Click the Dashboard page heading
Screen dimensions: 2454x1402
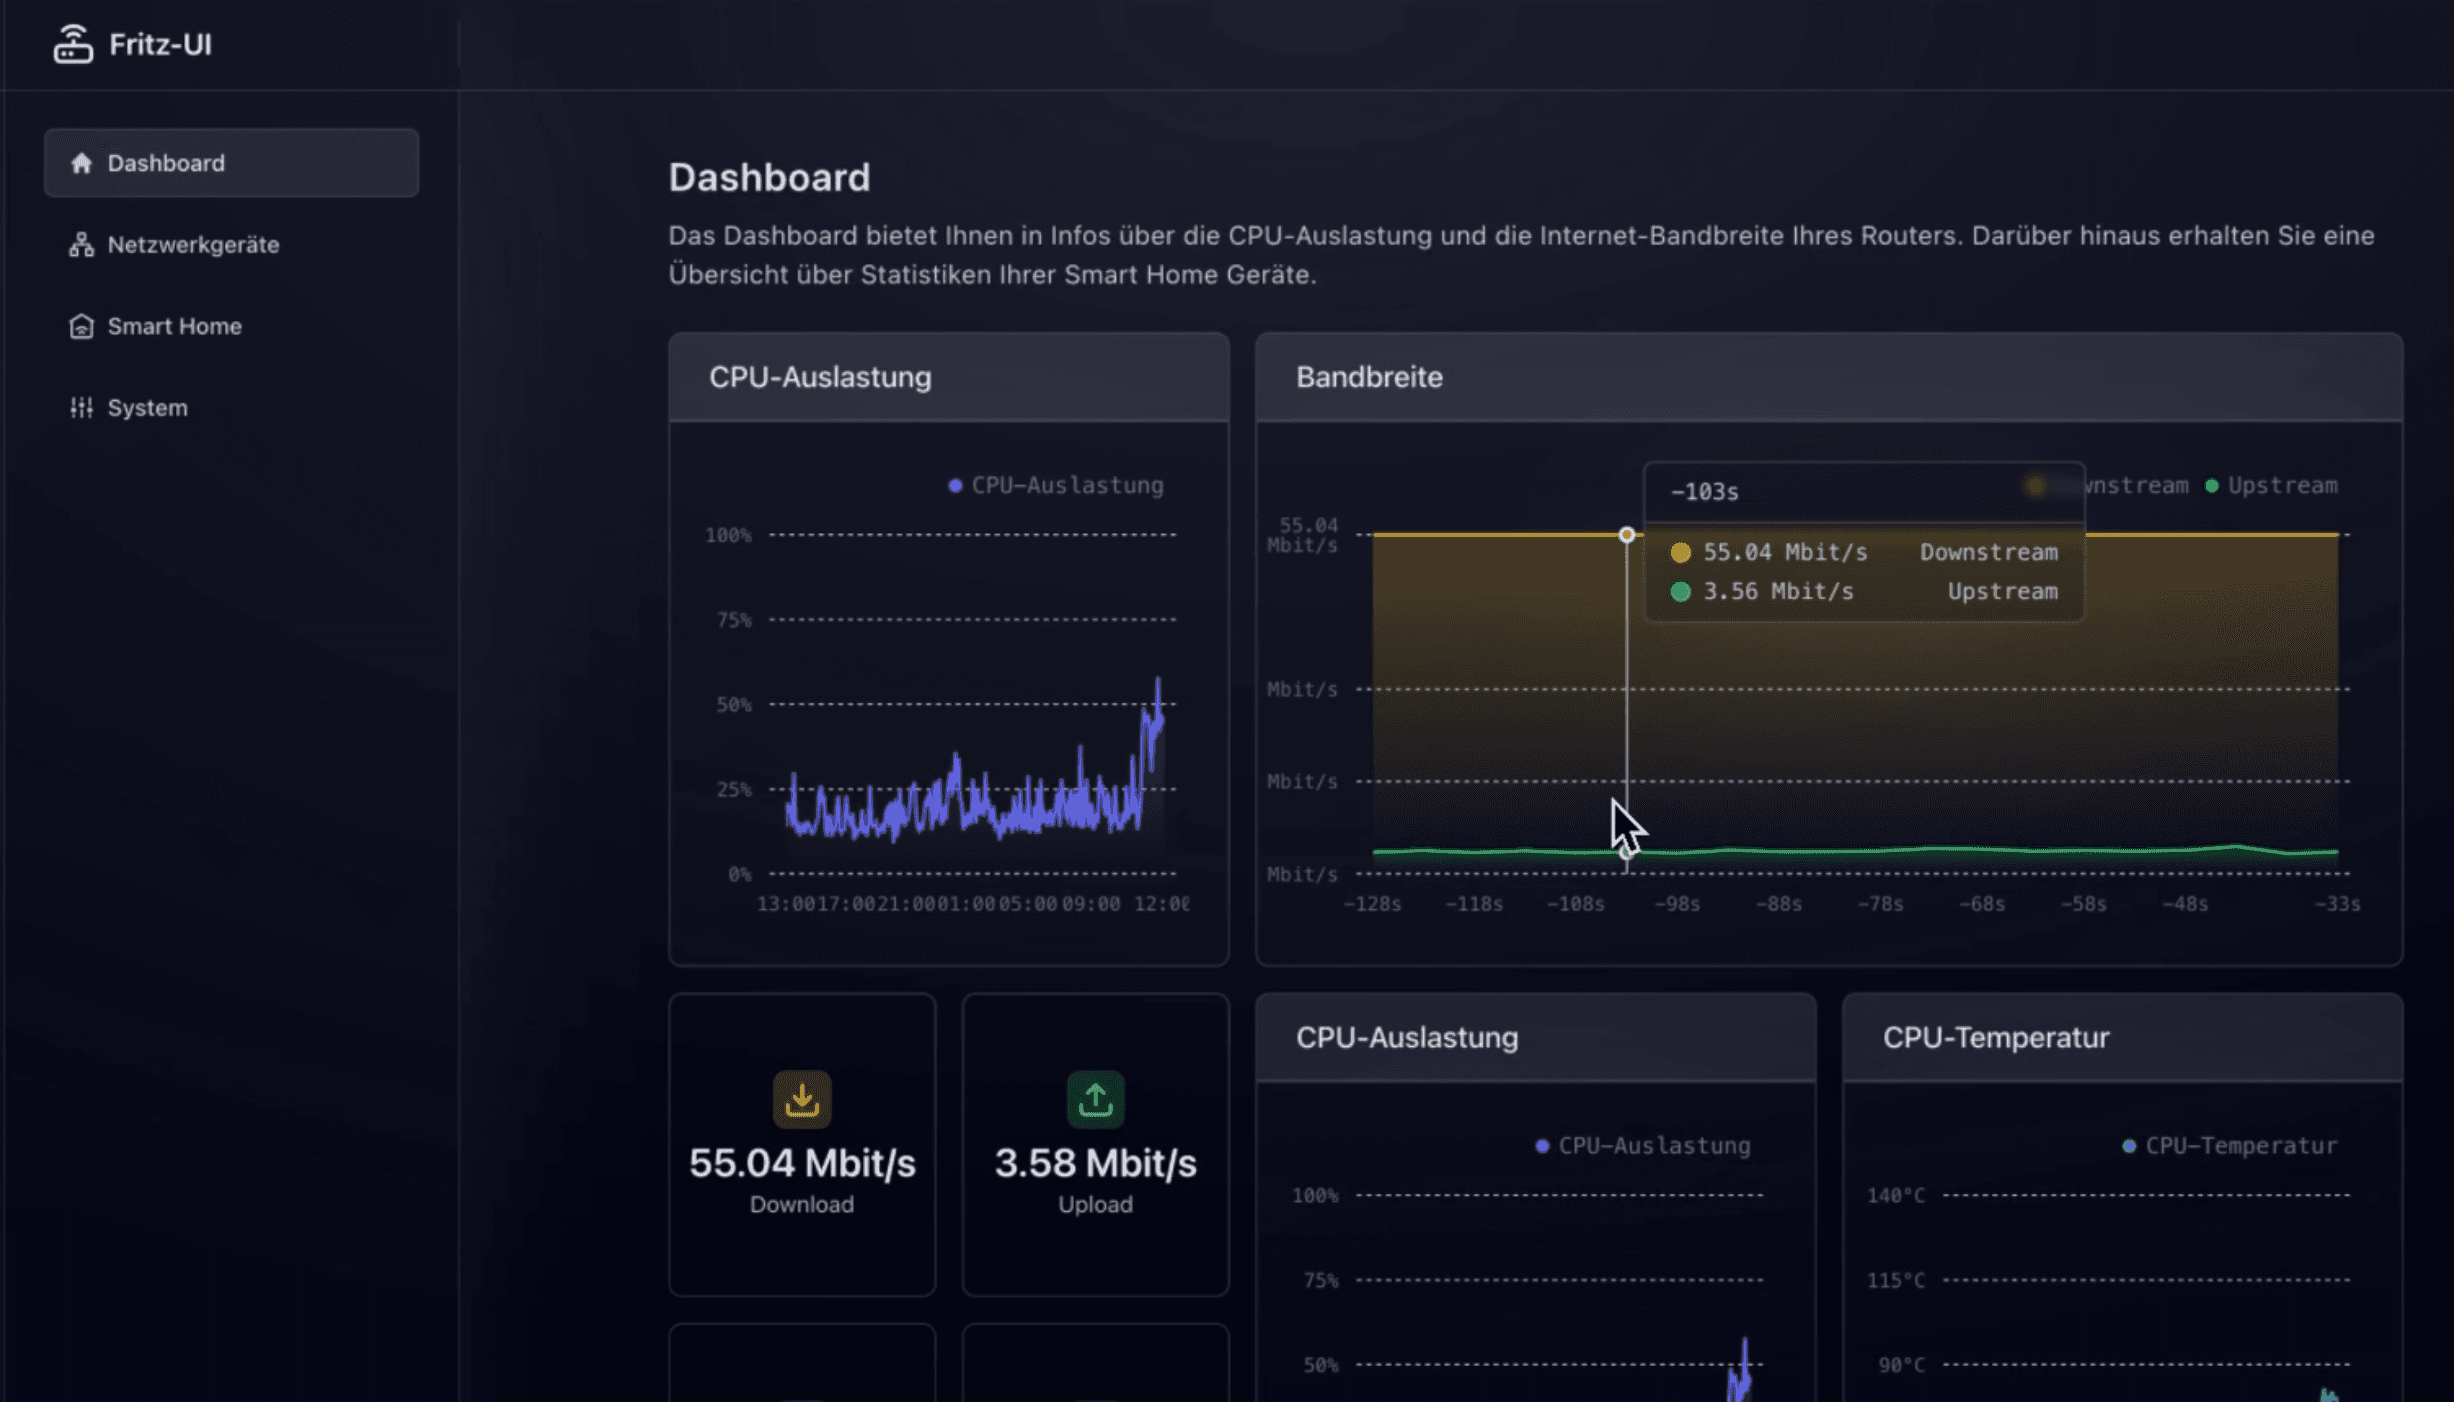pos(769,177)
